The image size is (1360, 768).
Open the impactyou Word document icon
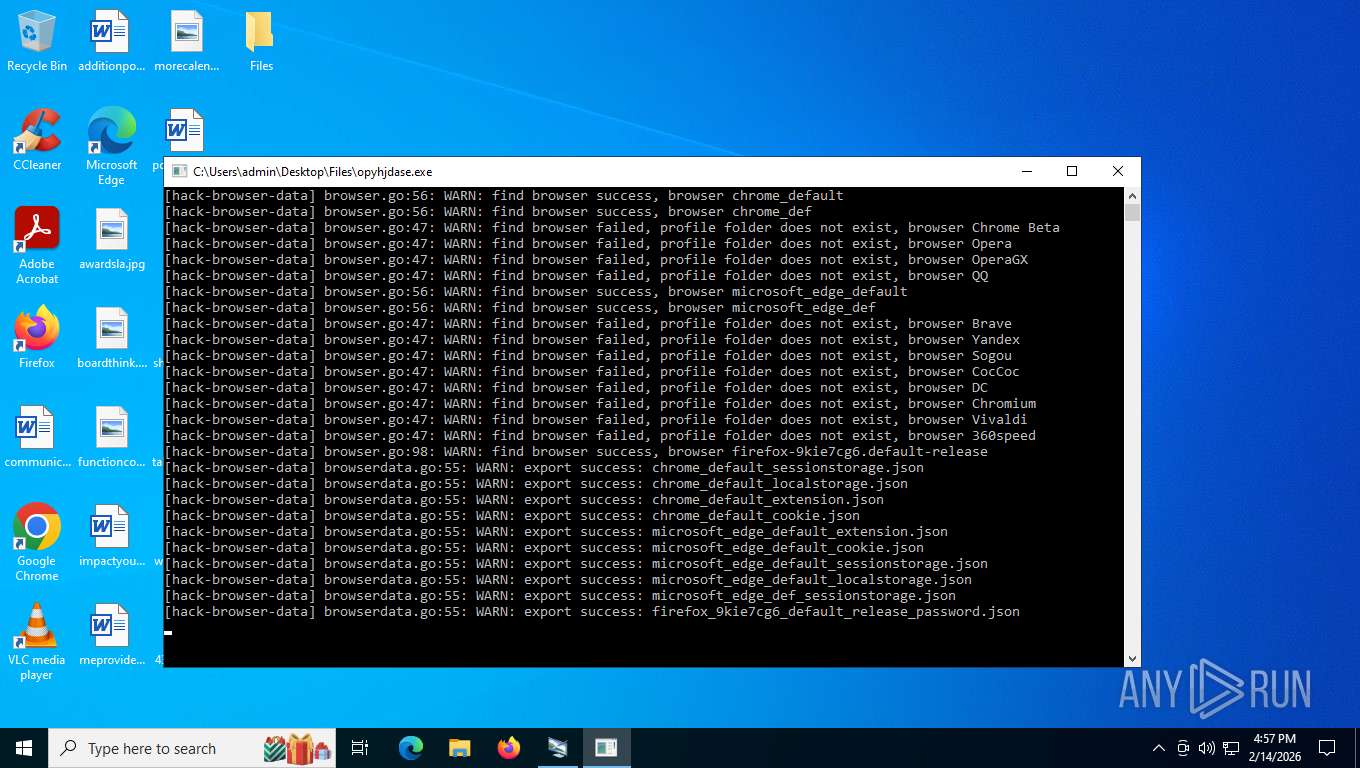click(x=111, y=536)
